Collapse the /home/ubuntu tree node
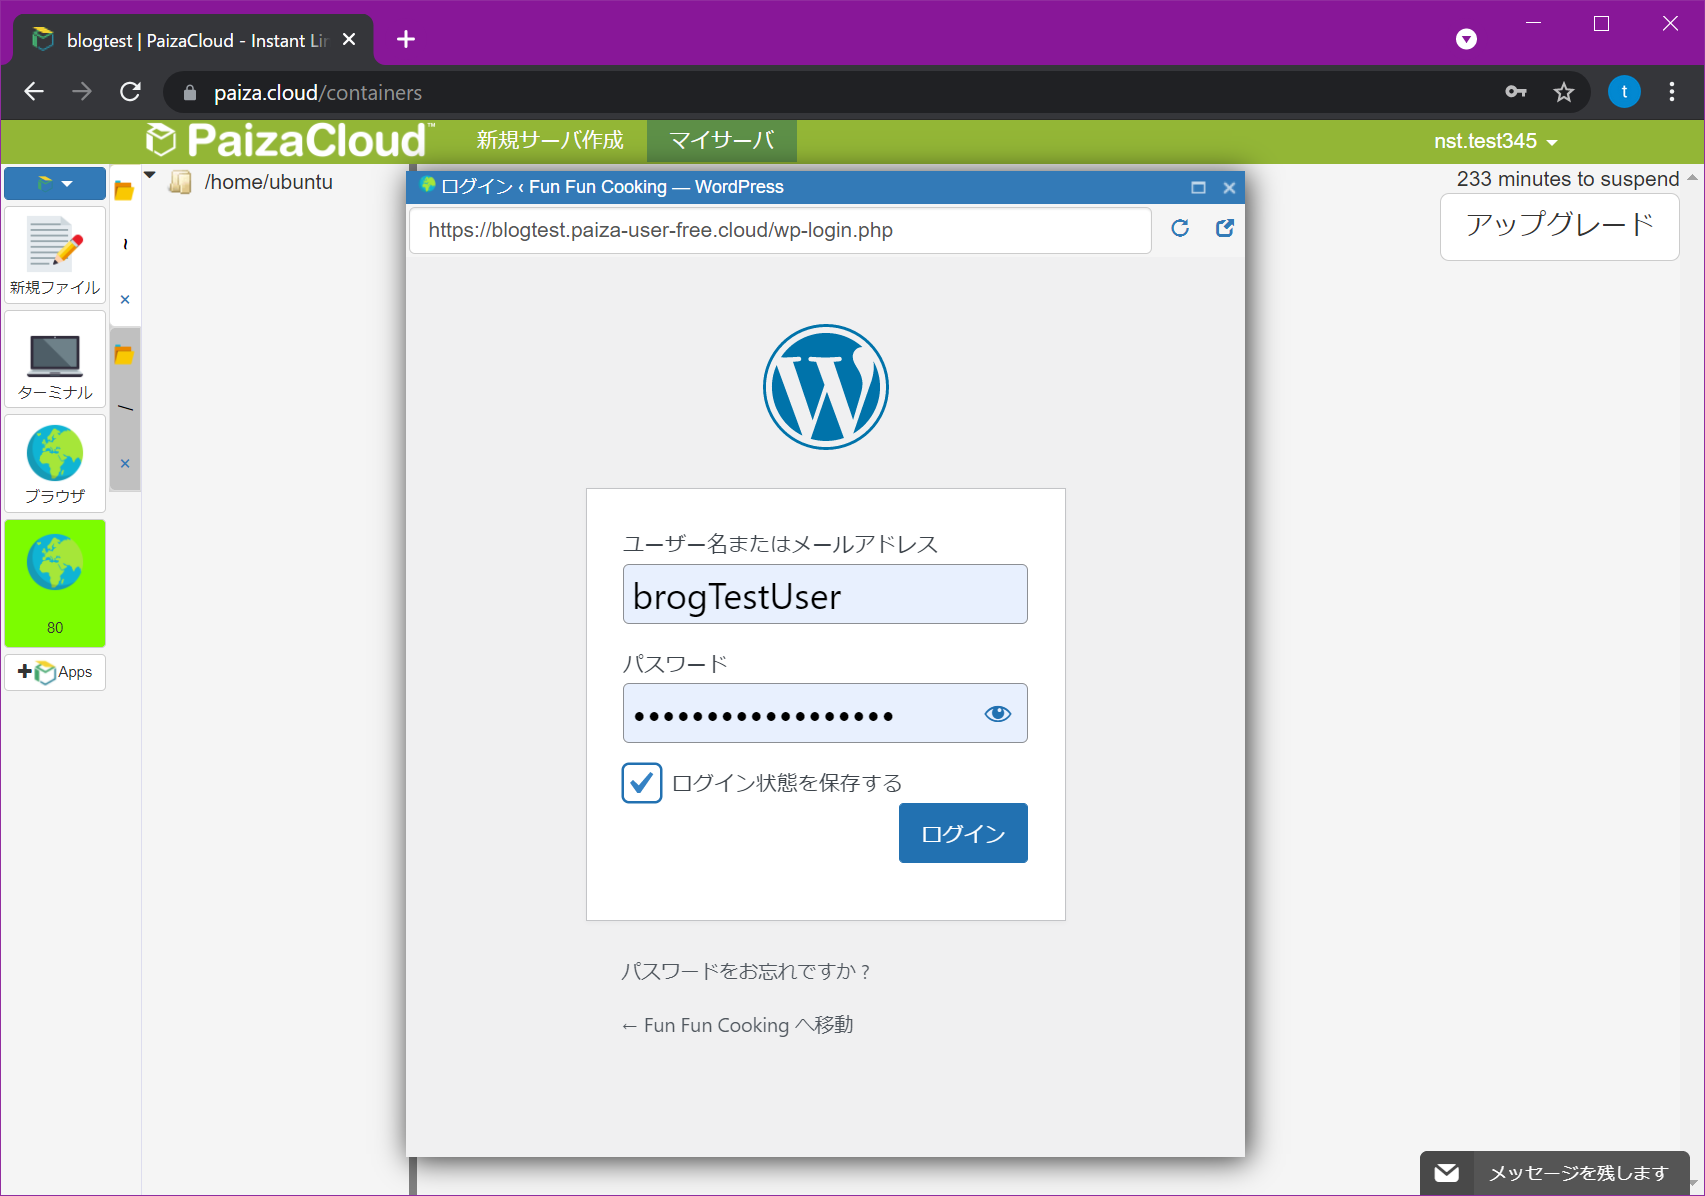Viewport: 1705px width, 1196px height. [150, 176]
